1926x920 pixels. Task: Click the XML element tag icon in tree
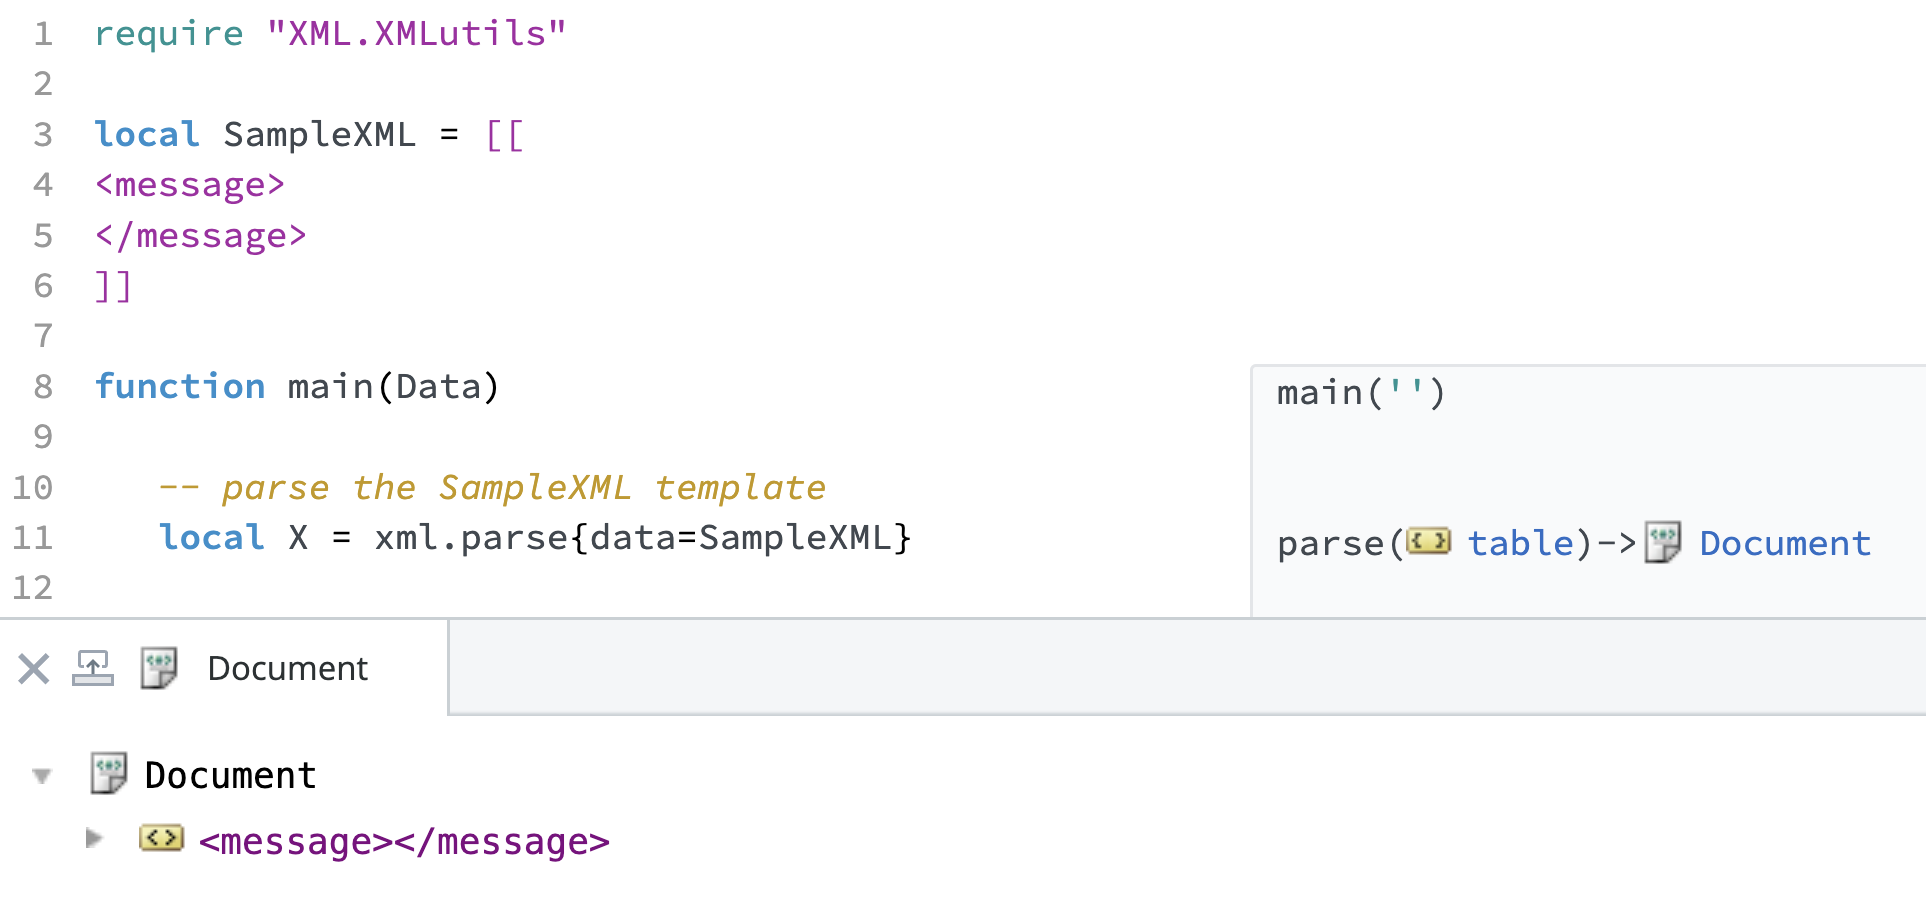[161, 838]
